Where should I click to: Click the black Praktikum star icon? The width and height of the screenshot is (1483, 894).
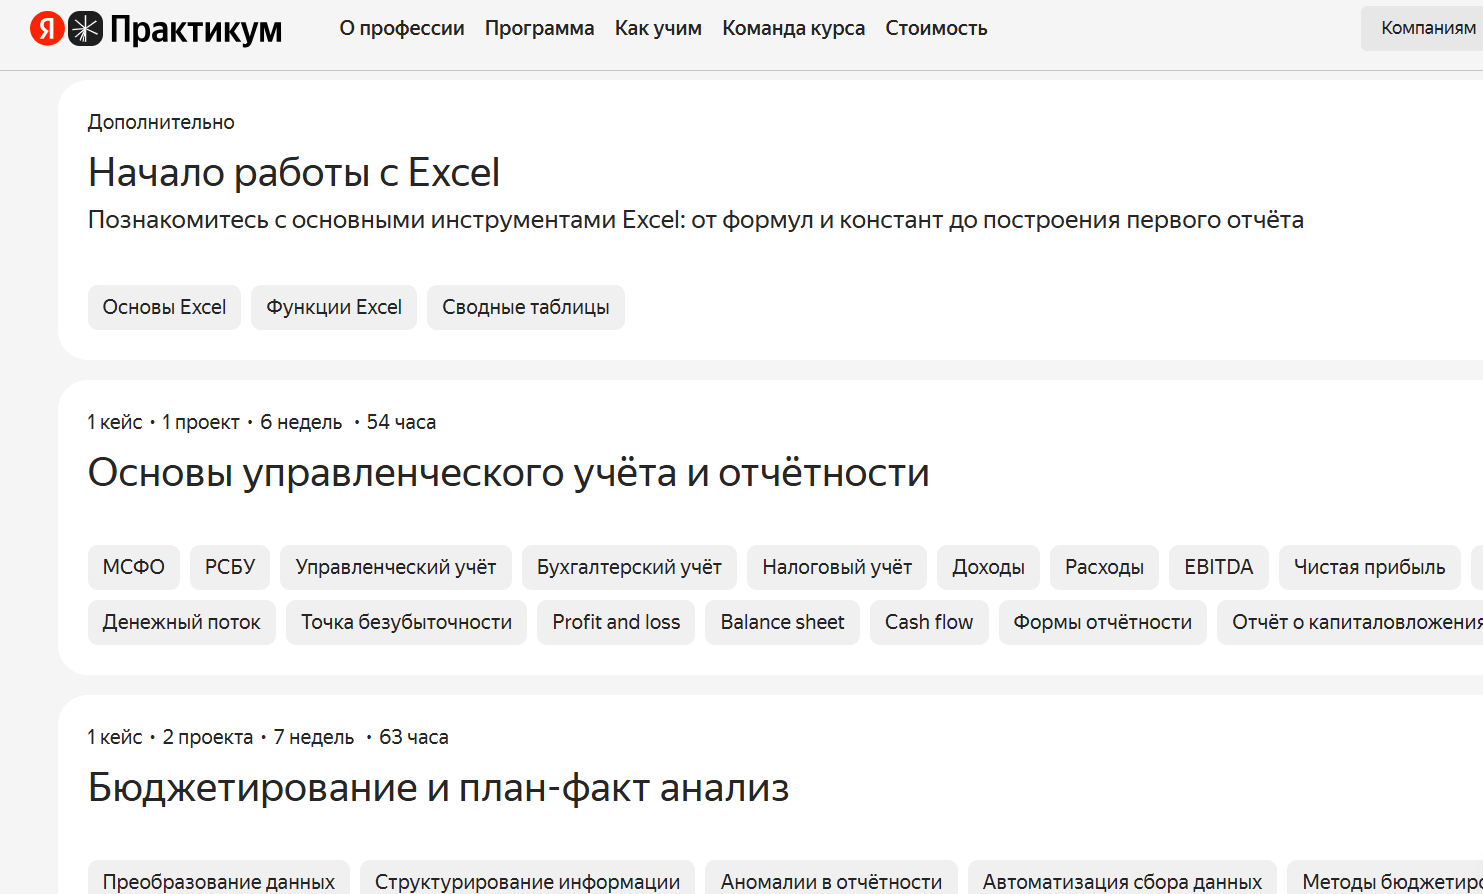pos(85,29)
